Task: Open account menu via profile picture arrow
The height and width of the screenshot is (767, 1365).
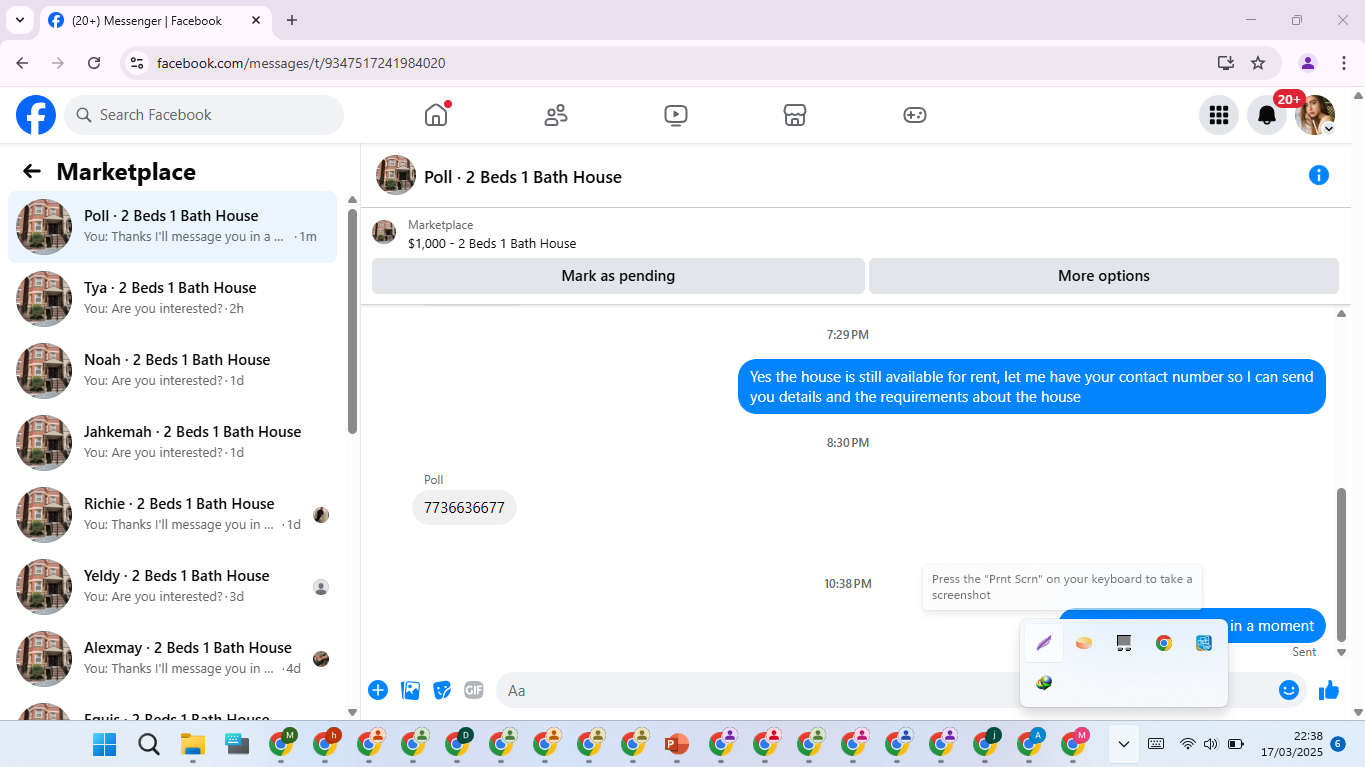Action: 1329,129
